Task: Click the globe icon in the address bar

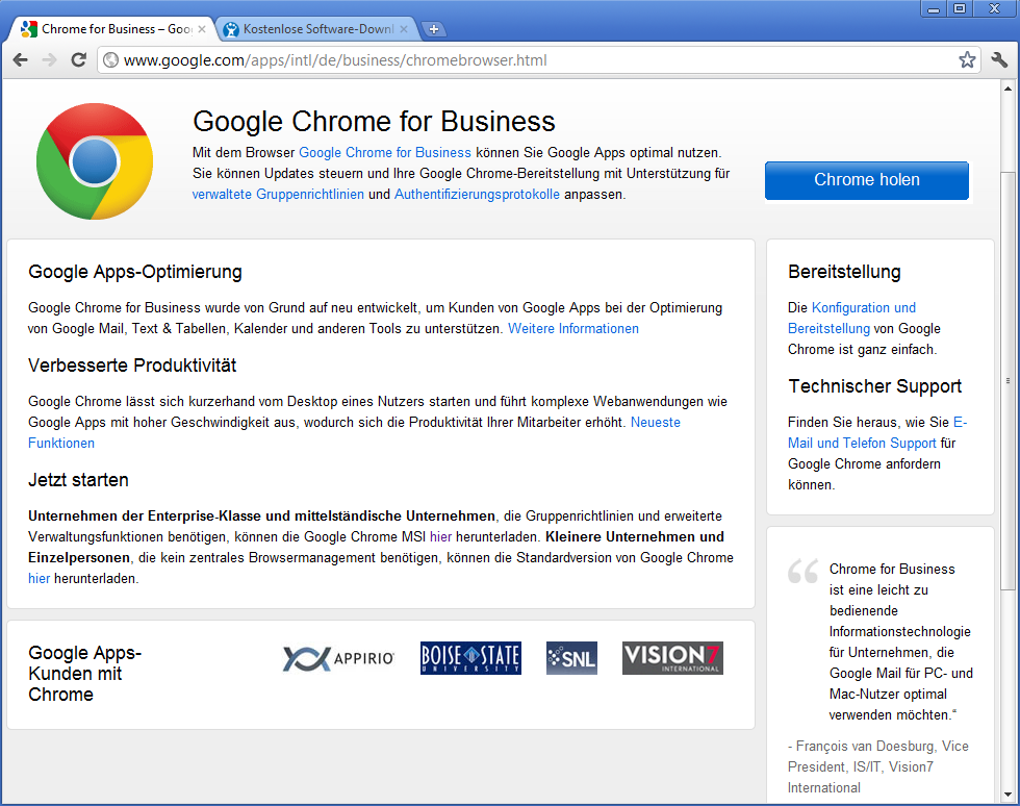Action: click(111, 60)
